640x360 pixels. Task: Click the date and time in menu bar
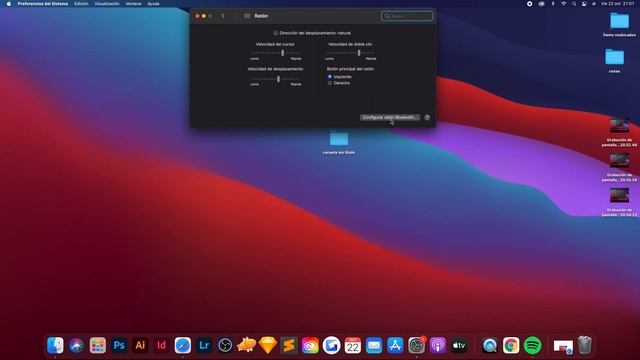[618, 4]
